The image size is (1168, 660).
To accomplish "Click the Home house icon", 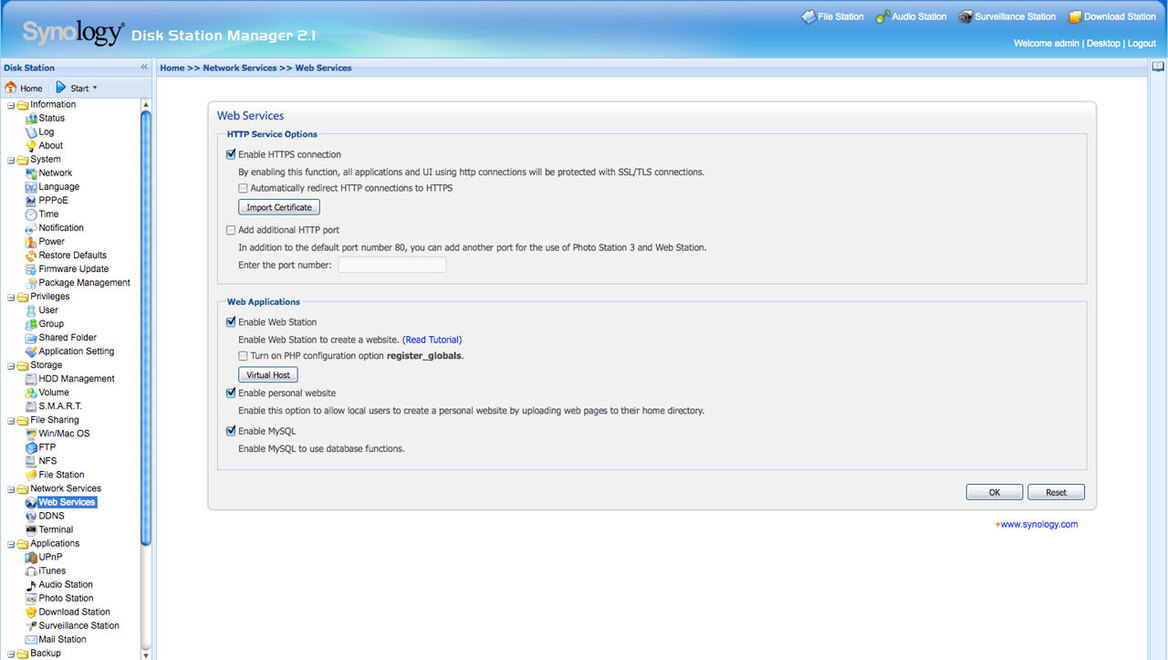I will [10, 87].
